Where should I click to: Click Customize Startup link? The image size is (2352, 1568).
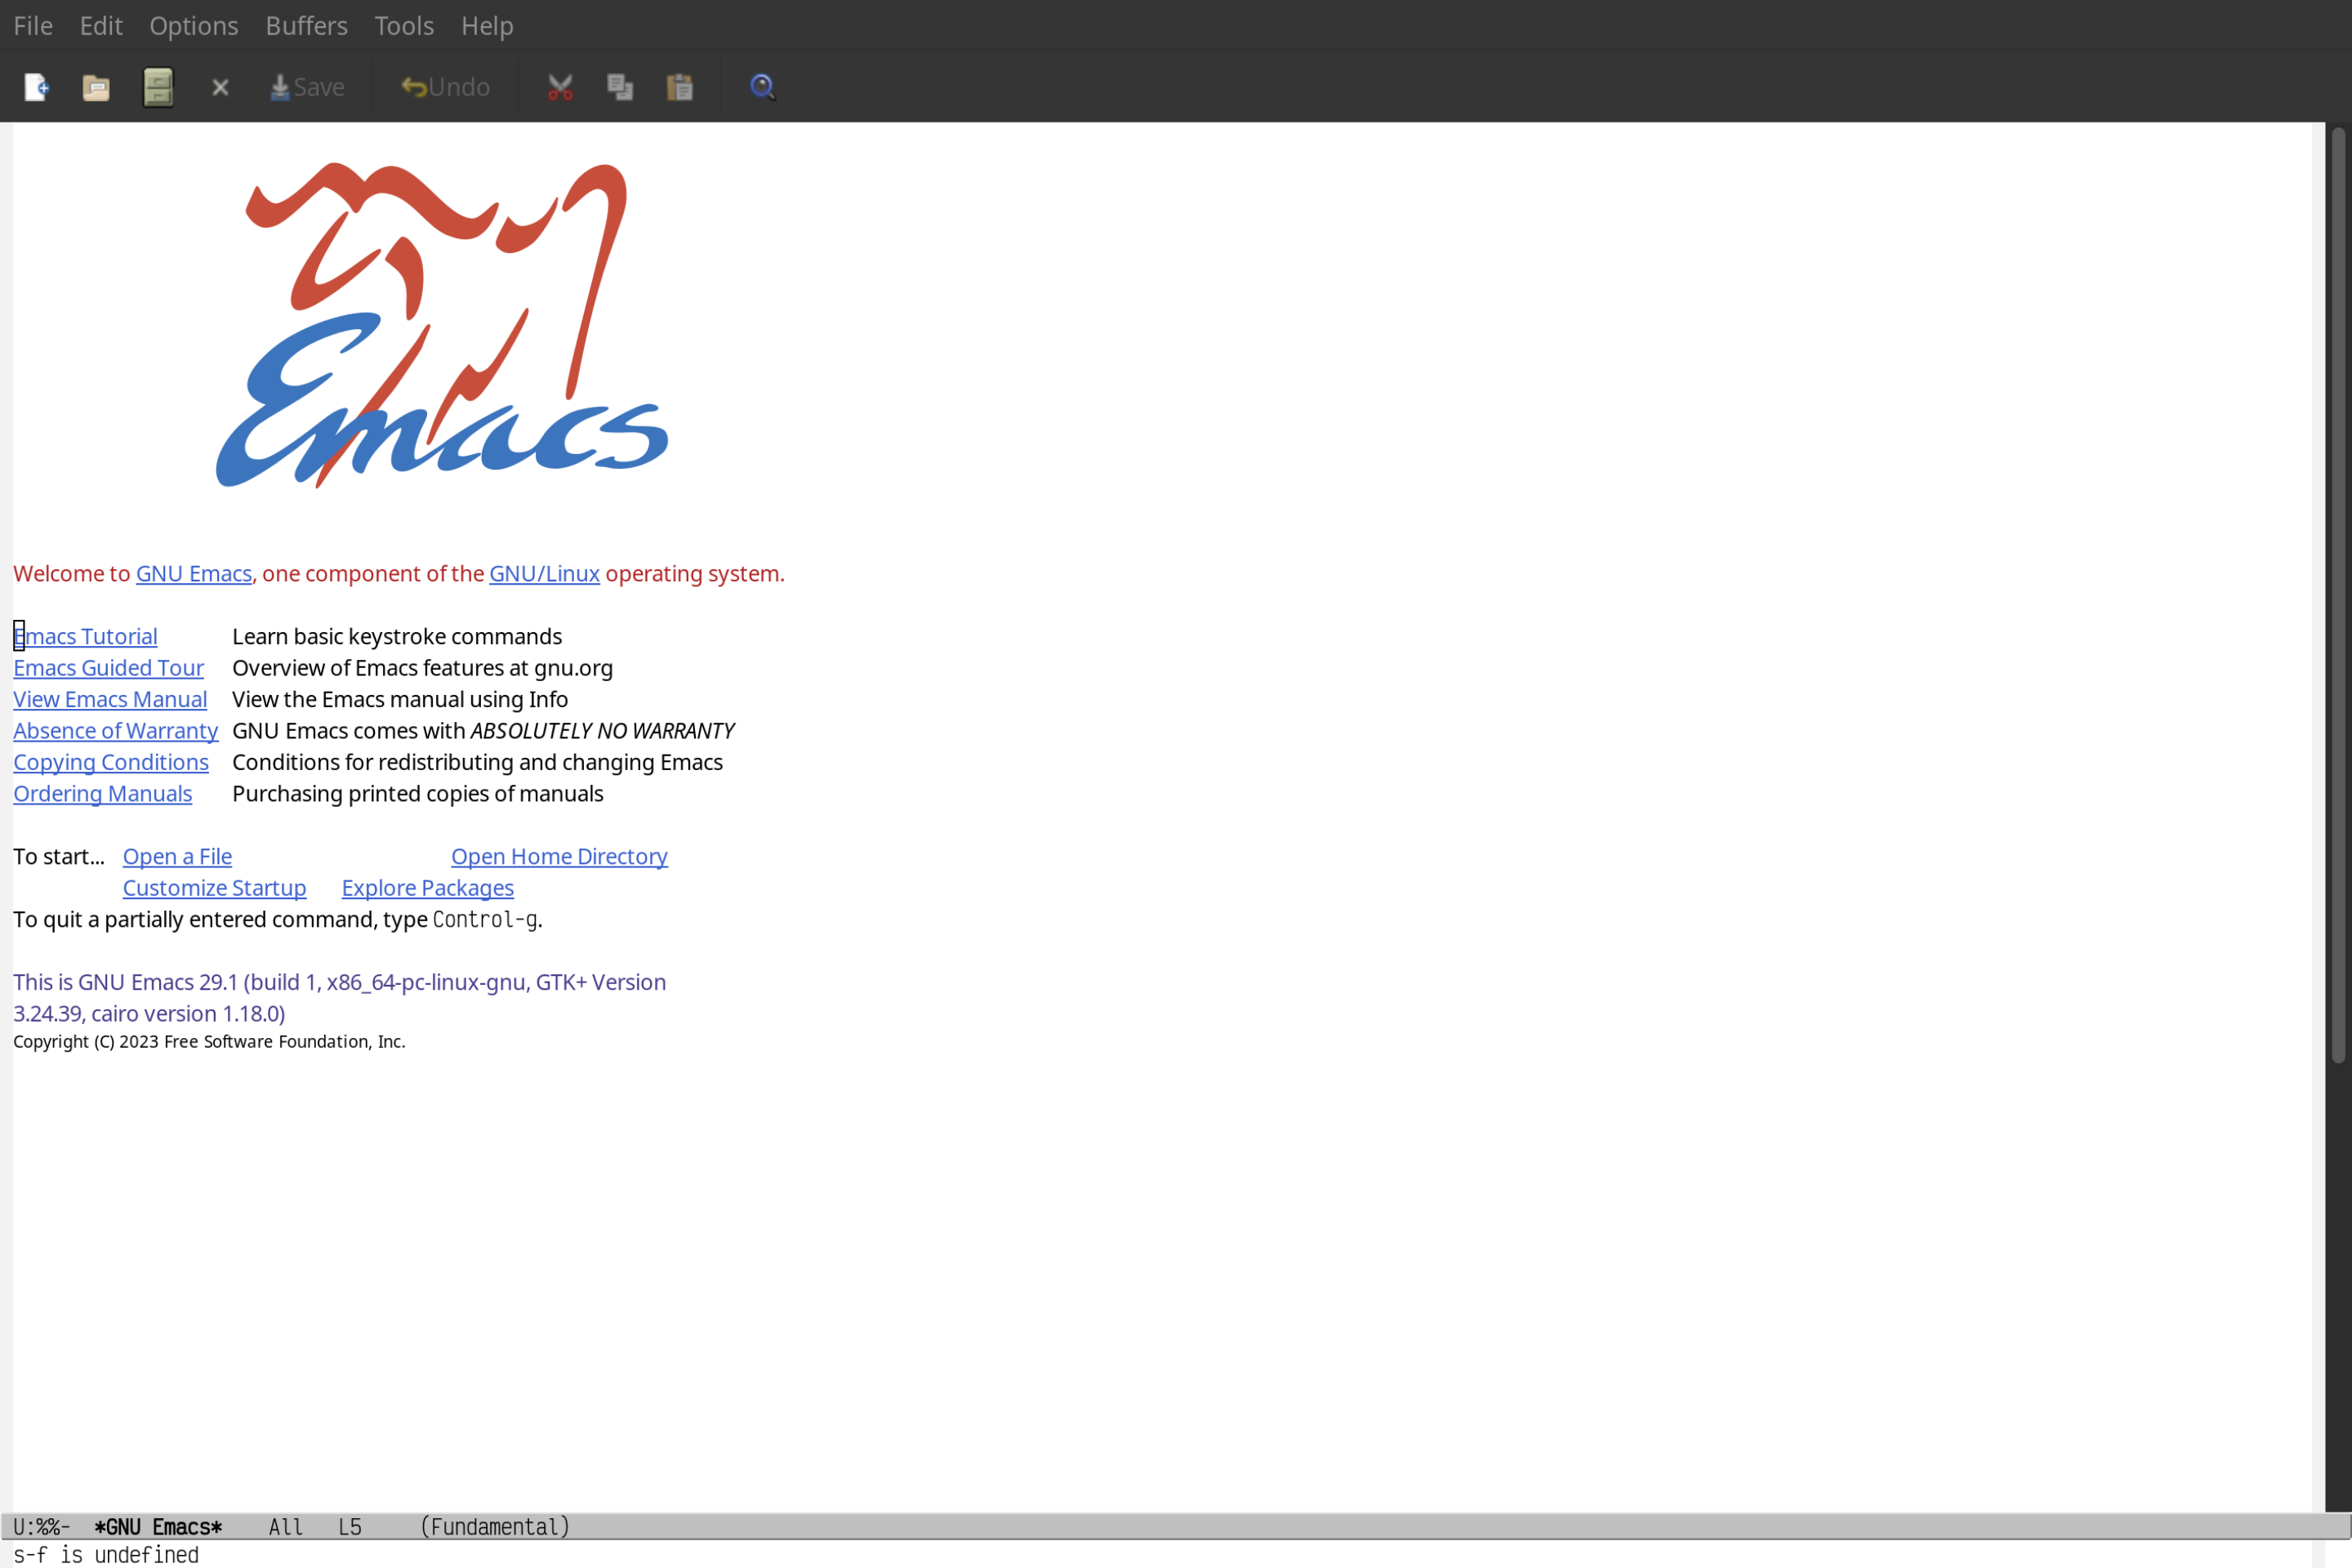tap(213, 887)
